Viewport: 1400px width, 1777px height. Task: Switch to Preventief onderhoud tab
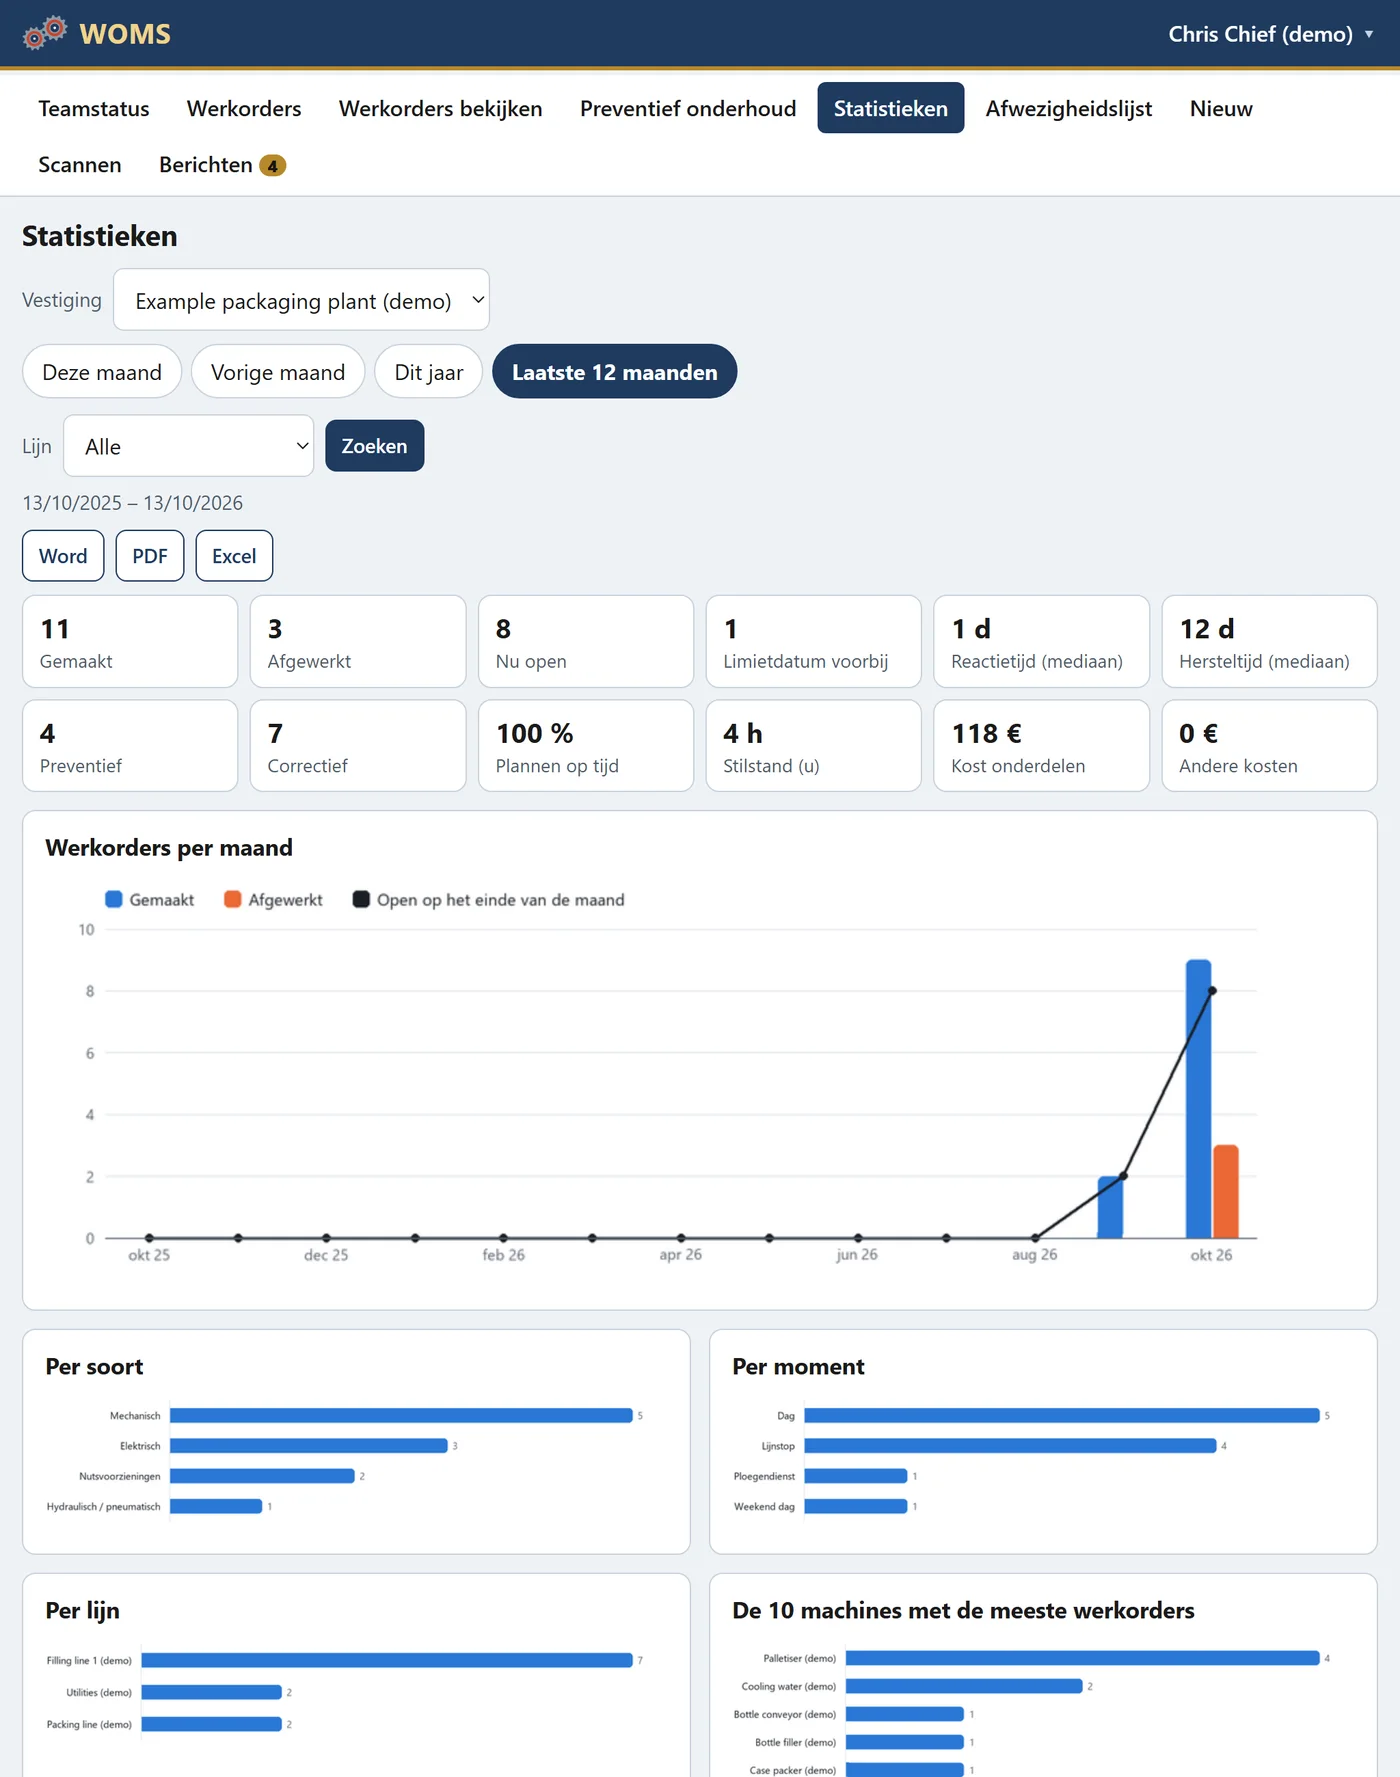(688, 108)
